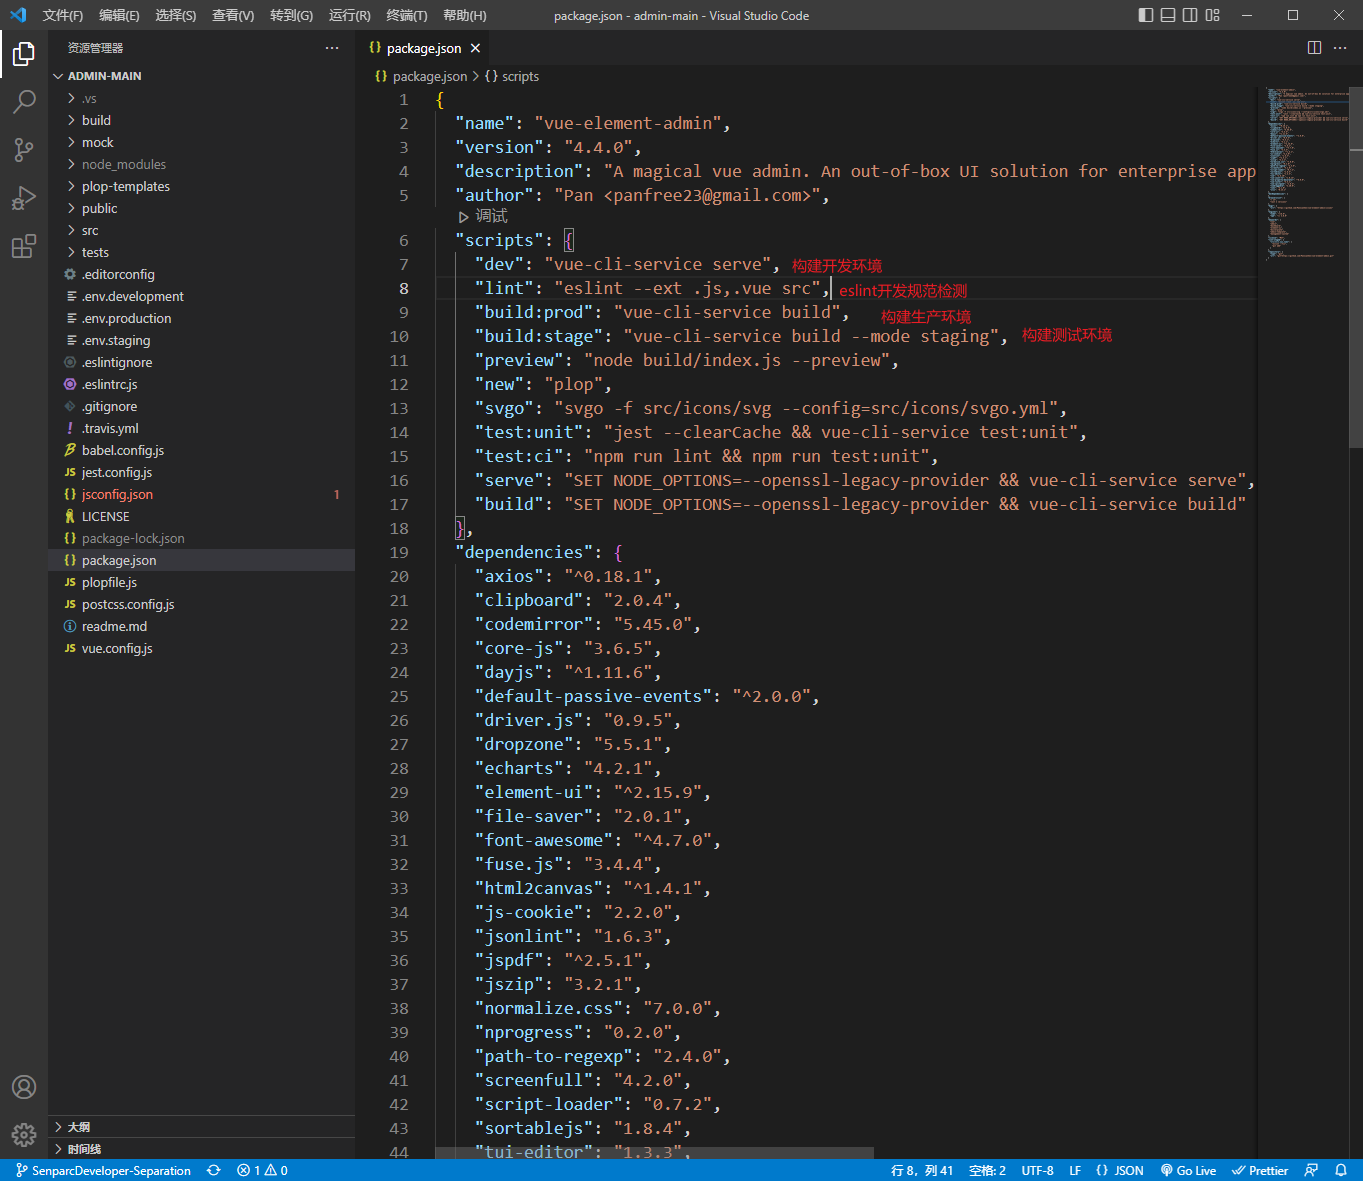Click the SenparcDeveloper-Separation branch indicator
This screenshot has height=1181, width=1363.
click(x=103, y=1170)
